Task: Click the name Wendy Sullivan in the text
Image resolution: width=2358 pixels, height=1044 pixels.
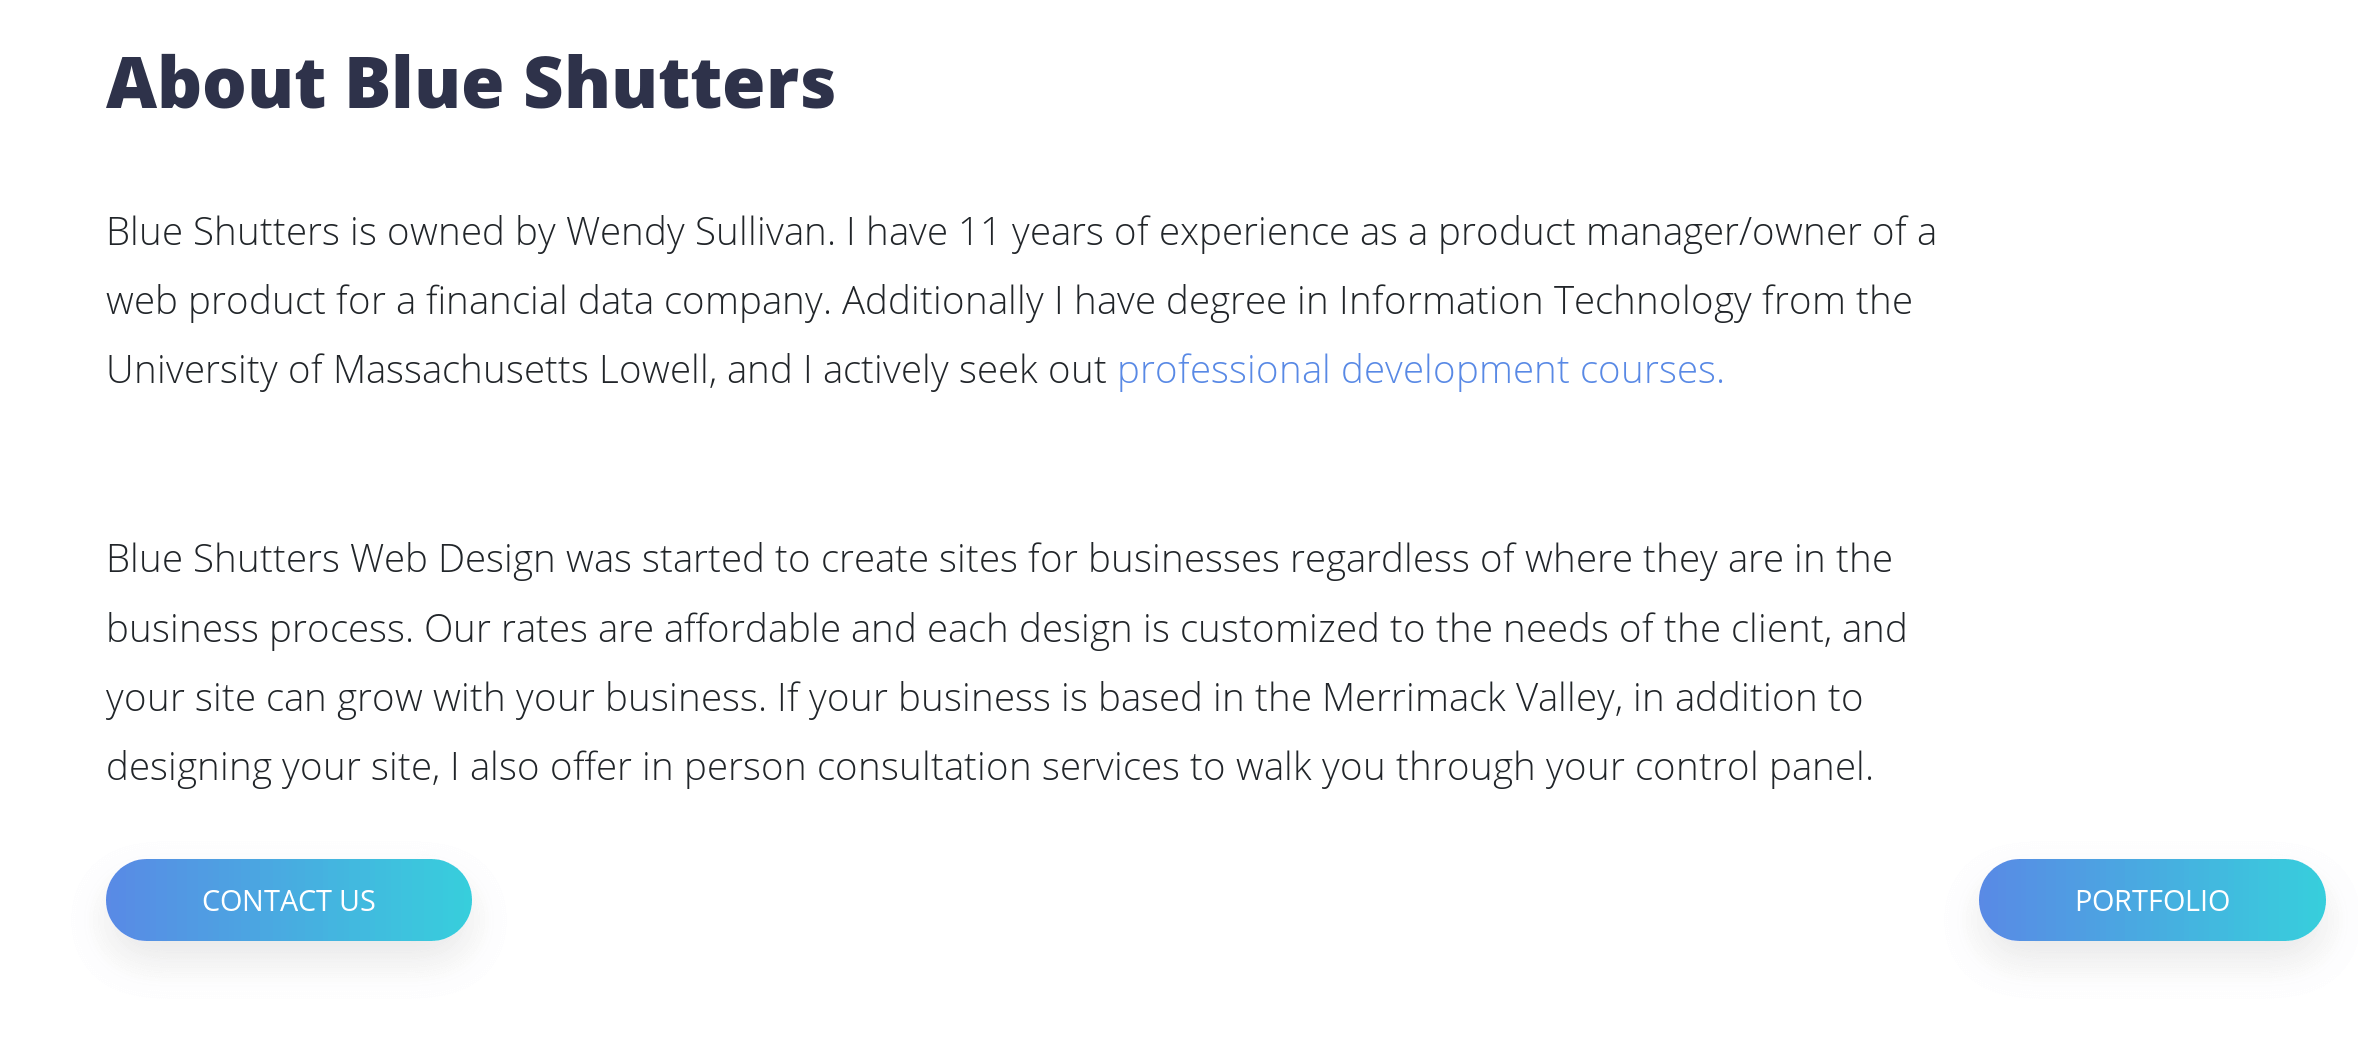Action: click(x=699, y=232)
